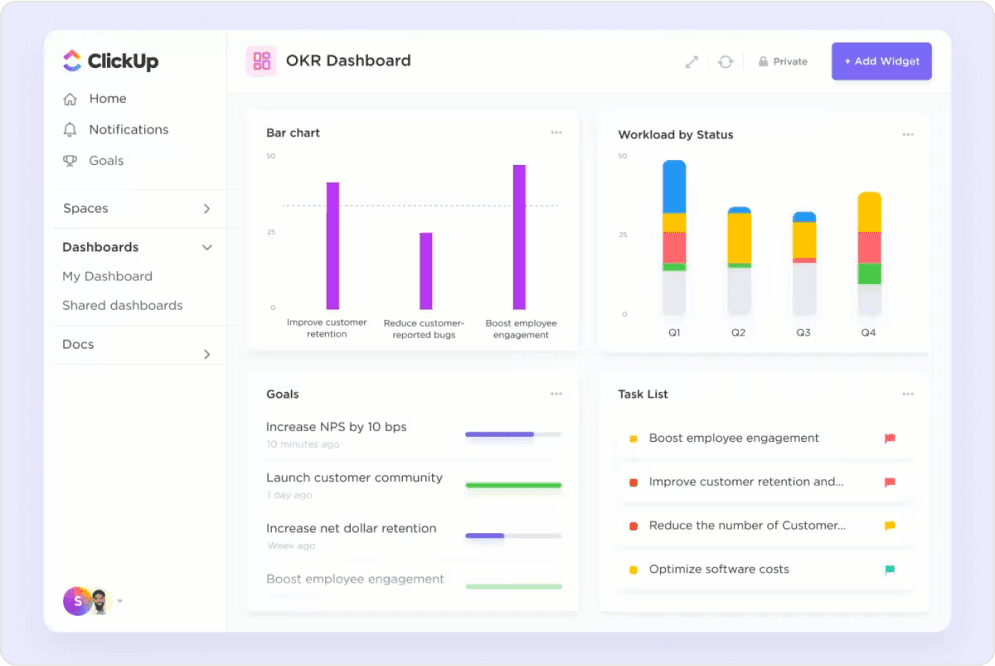995x666 pixels.
Task: Click teal flag on Optimize software costs
Action: pyautogui.click(x=890, y=570)
